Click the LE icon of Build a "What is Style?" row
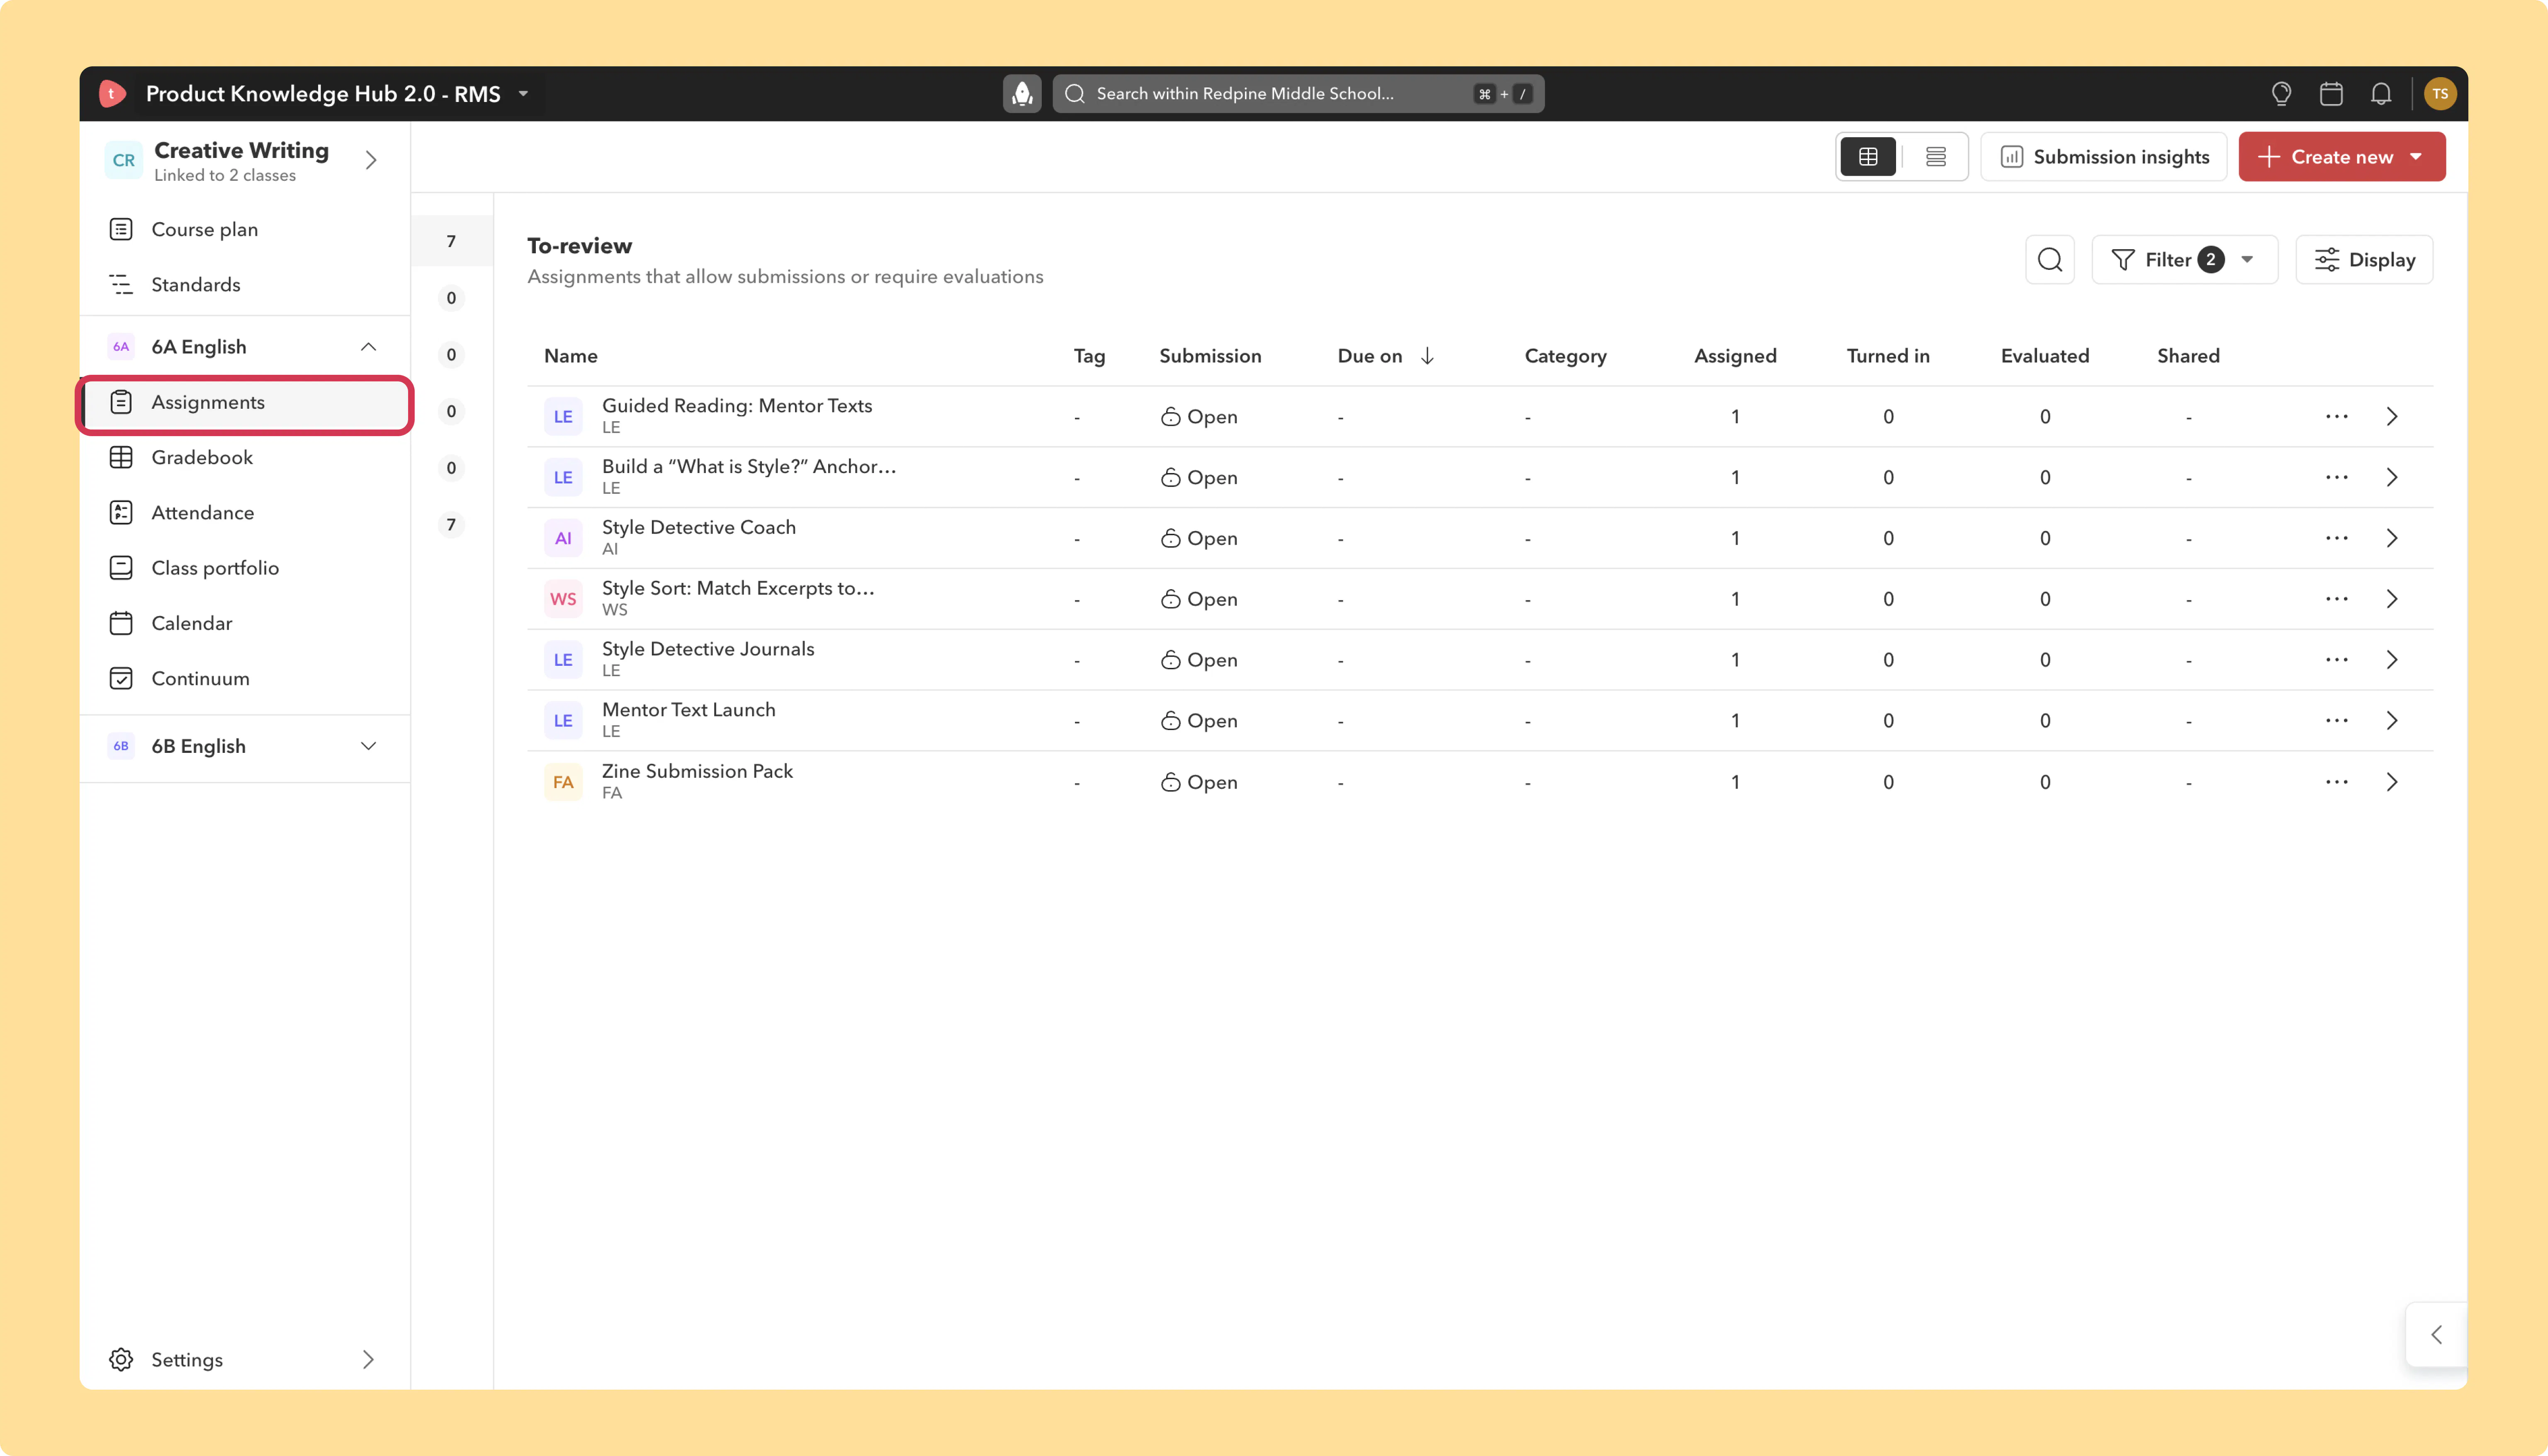 [x=563, y=477]
